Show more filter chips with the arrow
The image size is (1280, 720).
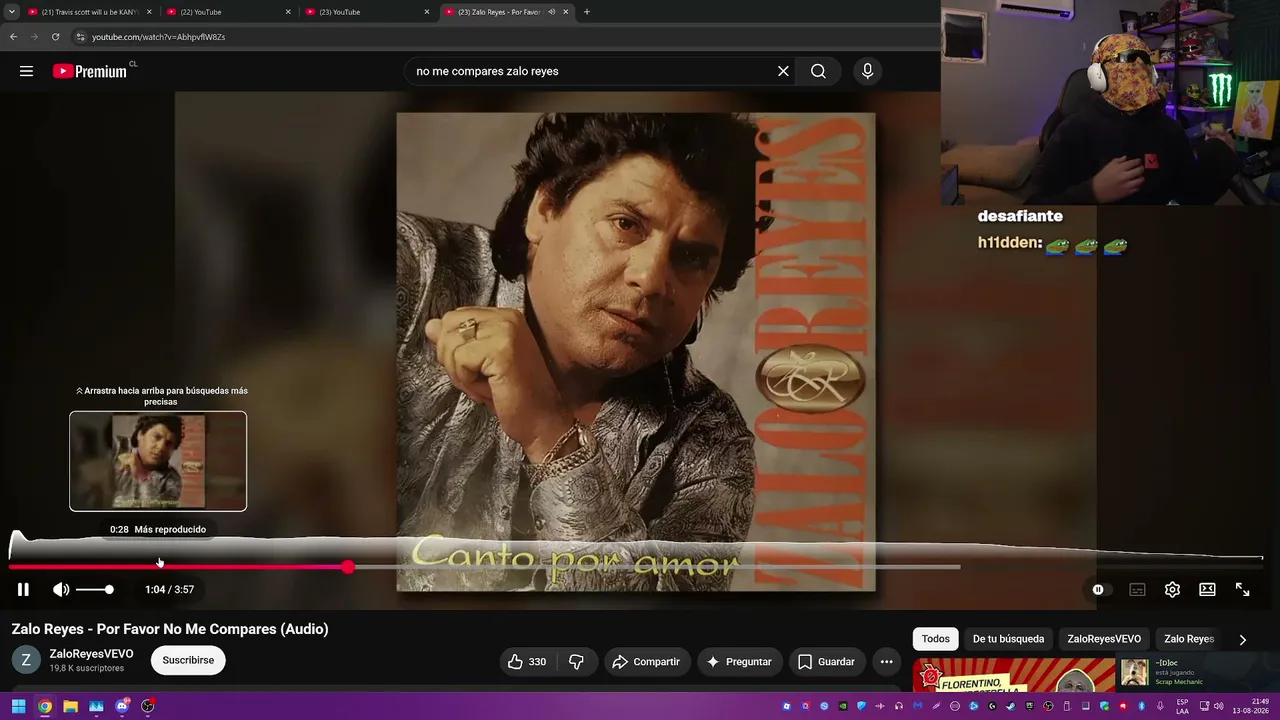point(1243,640)
